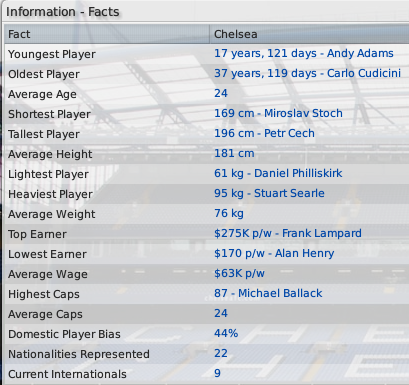The height and width of the screenshot is (385, 409).
Task: Sort by the Fact column header
Action: coord(107,34)
